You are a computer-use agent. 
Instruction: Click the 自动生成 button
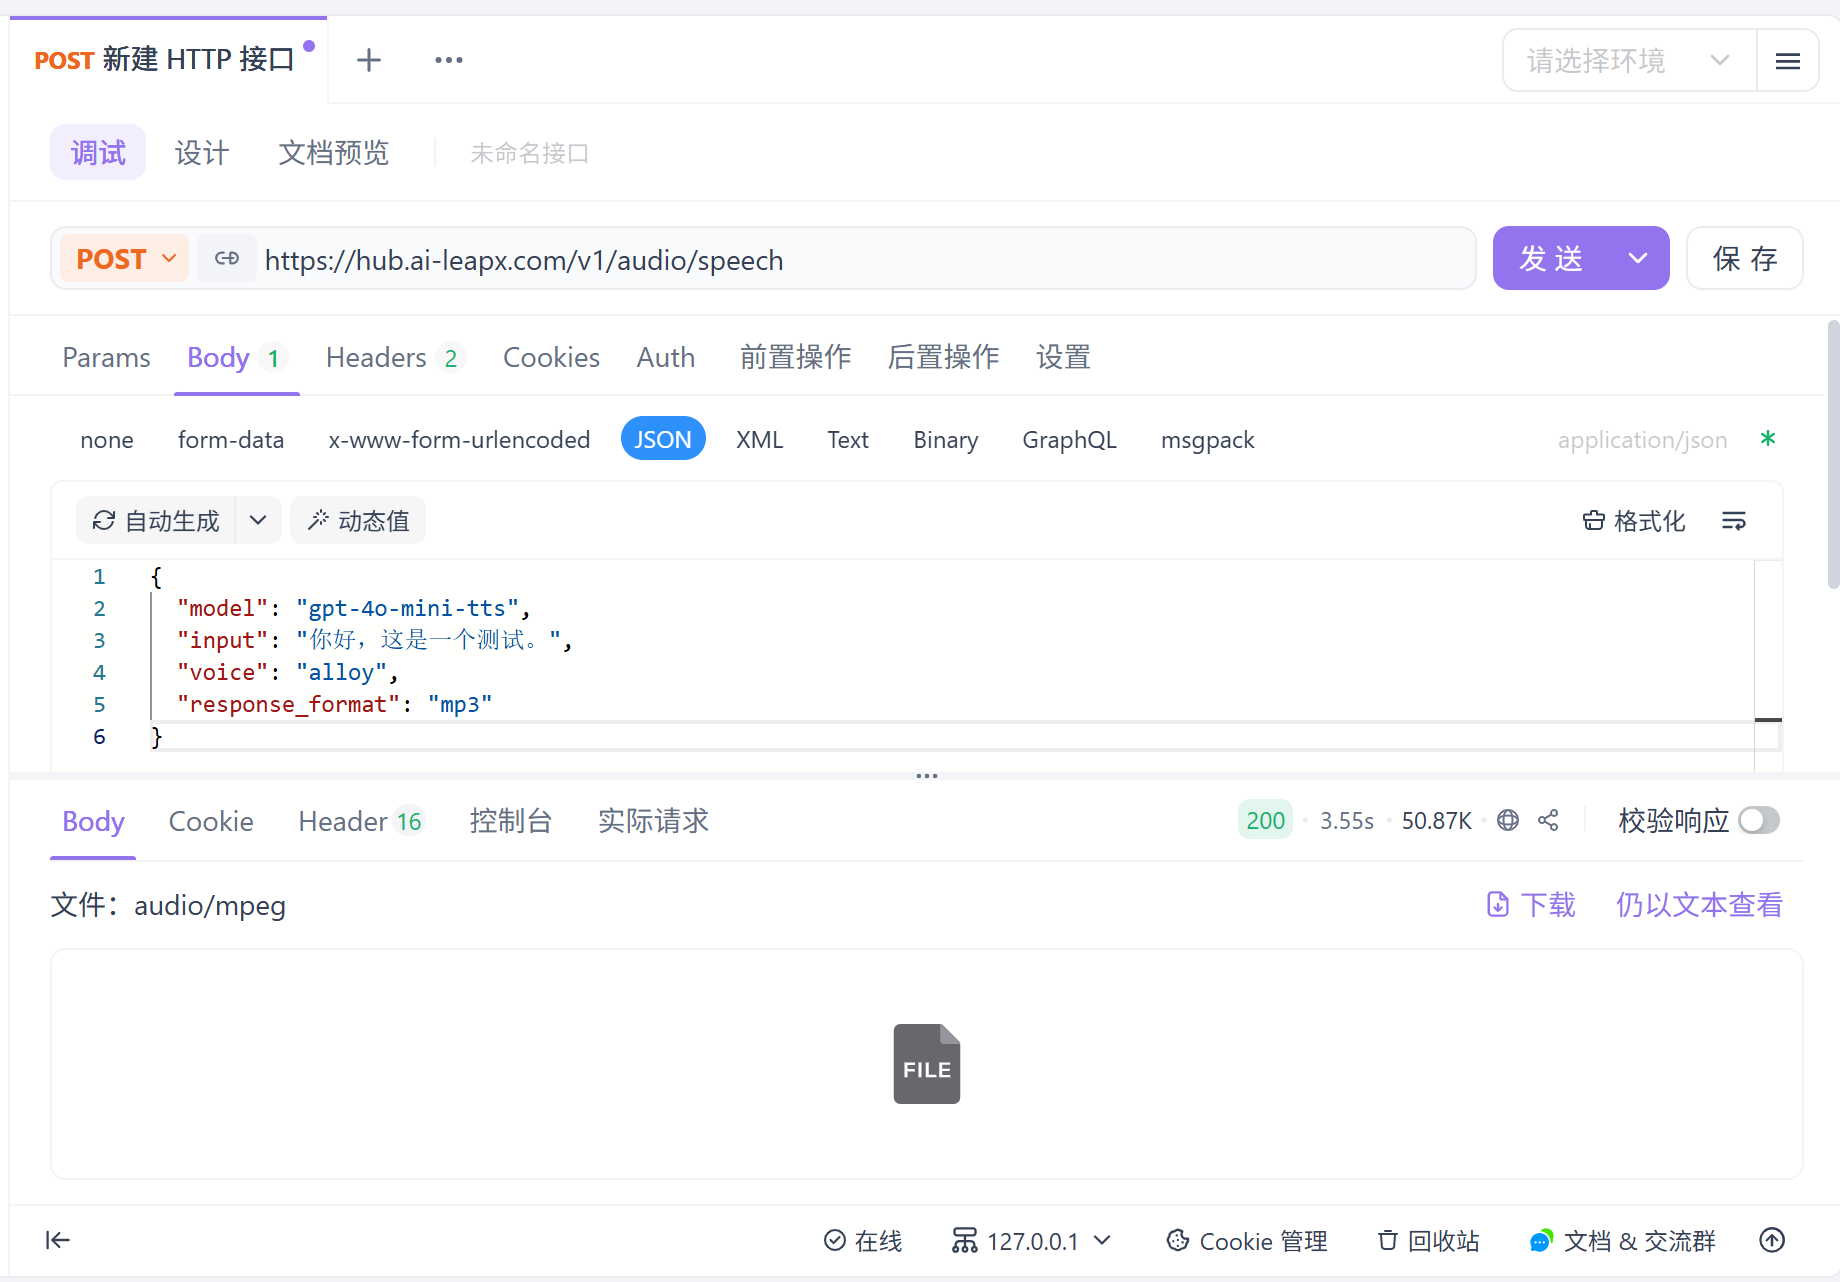[x=156, y=521]
